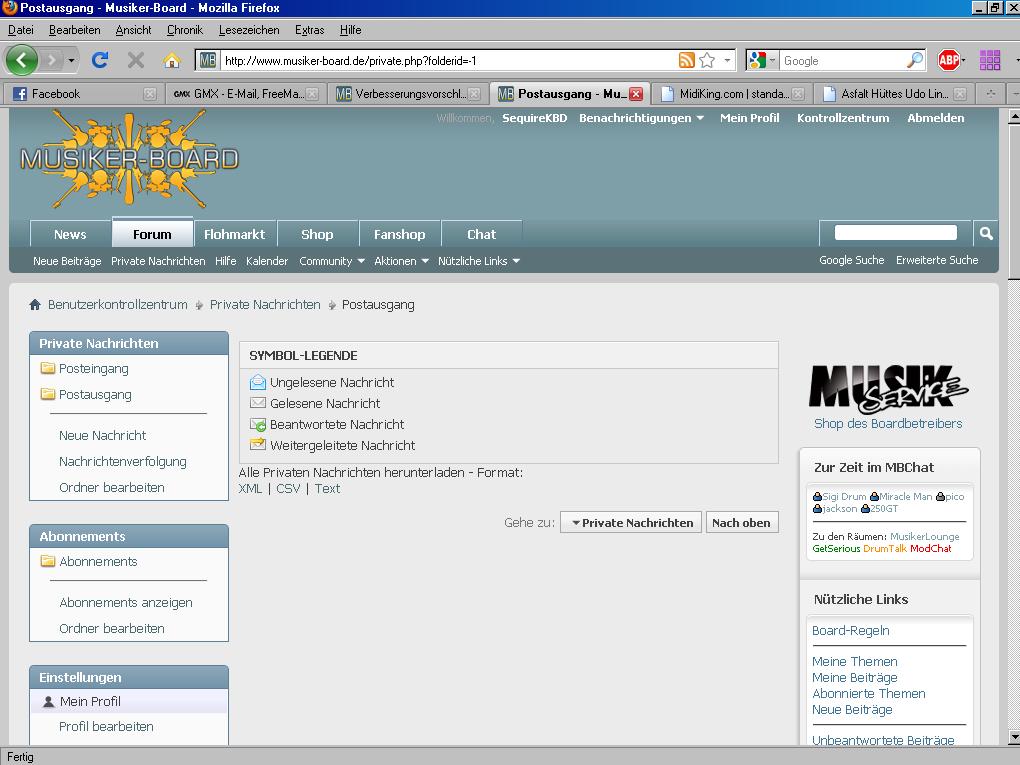The image size is (1020, 765).
Task: Switch to the MidiKing.com tab
Action: [x=732, y=94]
